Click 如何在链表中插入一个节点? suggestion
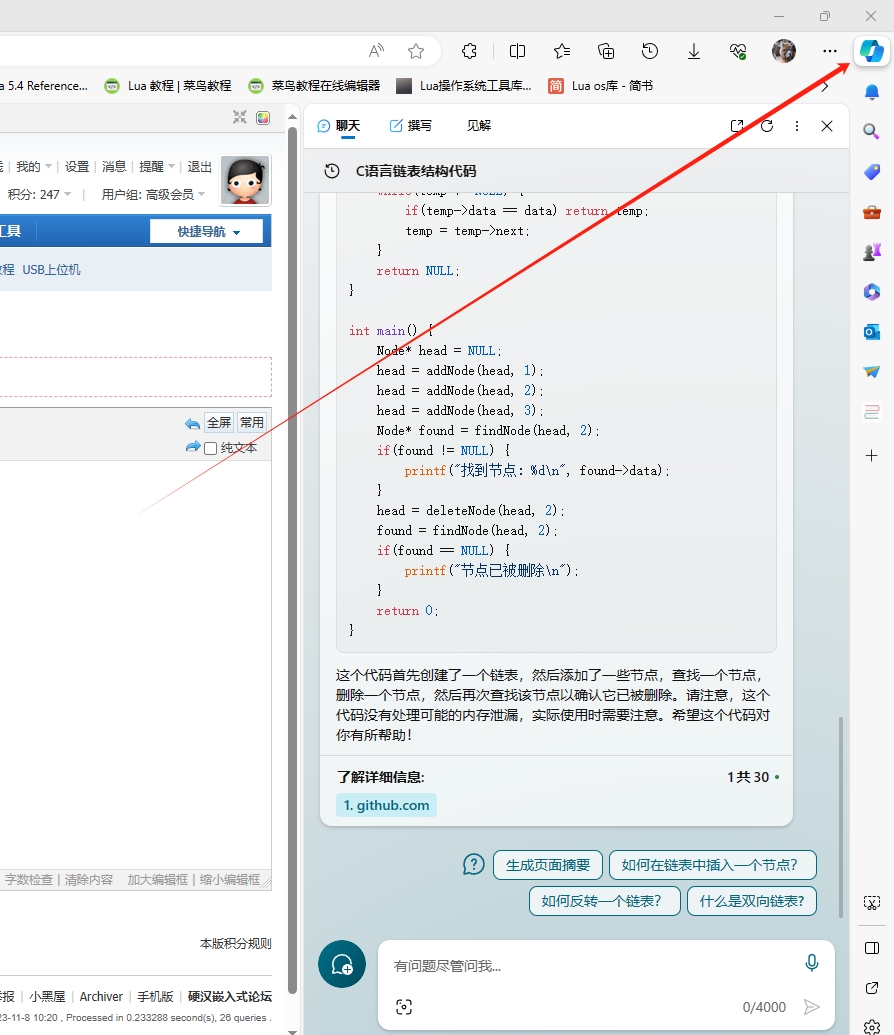 click(x=712, y=865)
